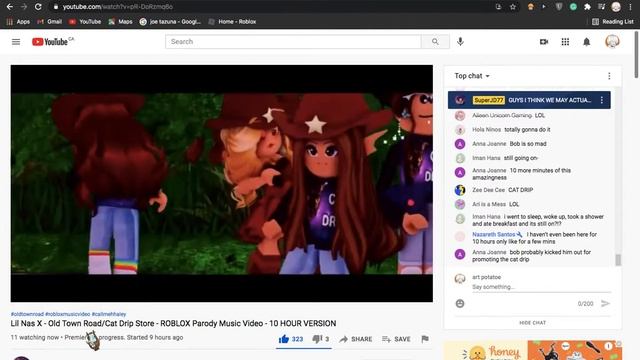Open the Gmail bookmark
The height and width of the screenshot is (360, 640).
(49, 22)
